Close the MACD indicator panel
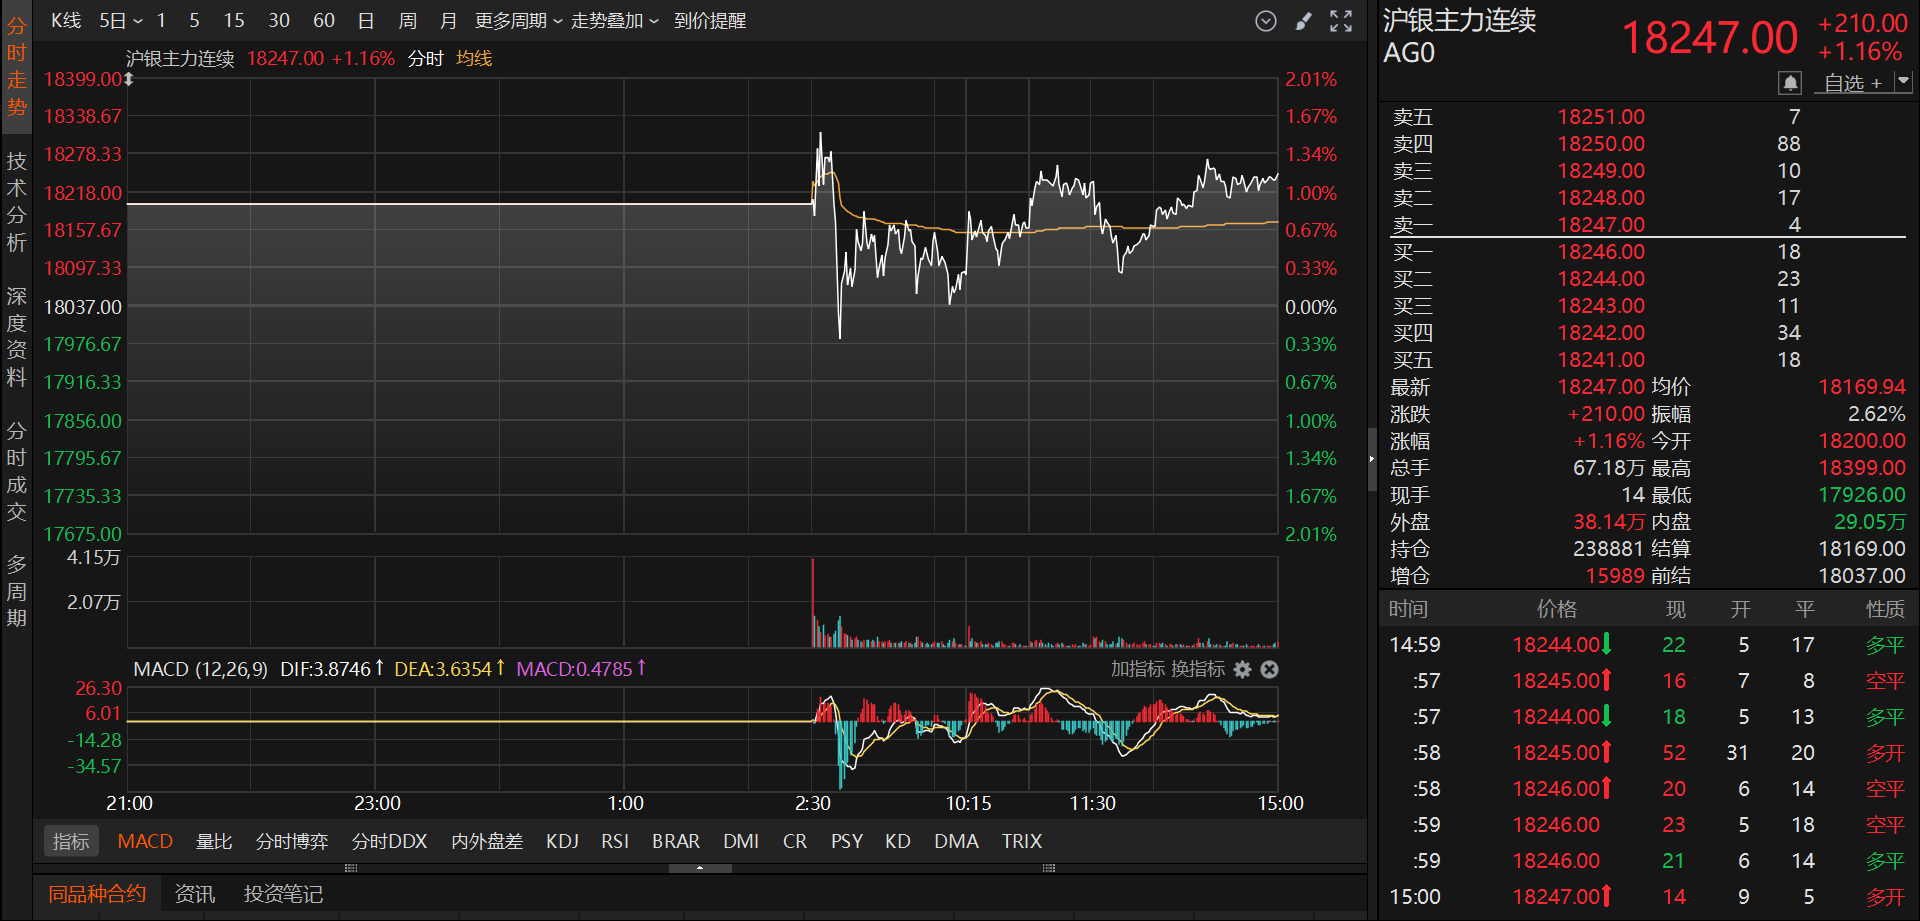 coord(1269,670)
